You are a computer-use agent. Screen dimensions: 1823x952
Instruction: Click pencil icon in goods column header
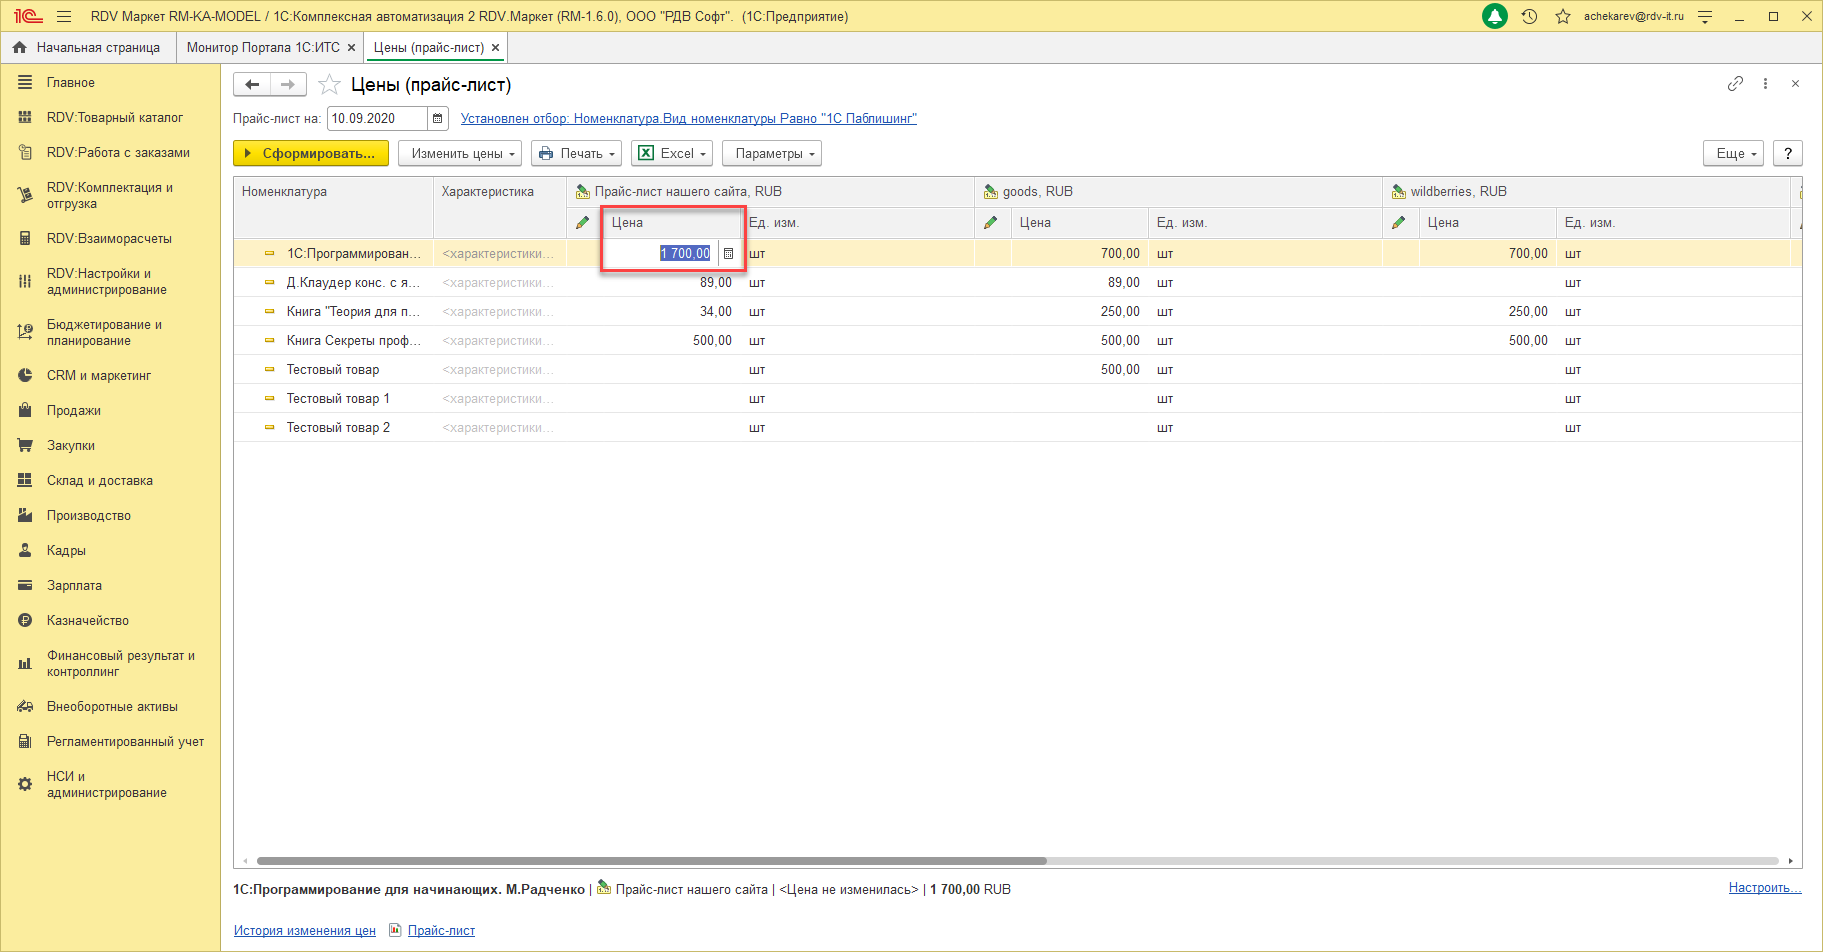(991, 223)
